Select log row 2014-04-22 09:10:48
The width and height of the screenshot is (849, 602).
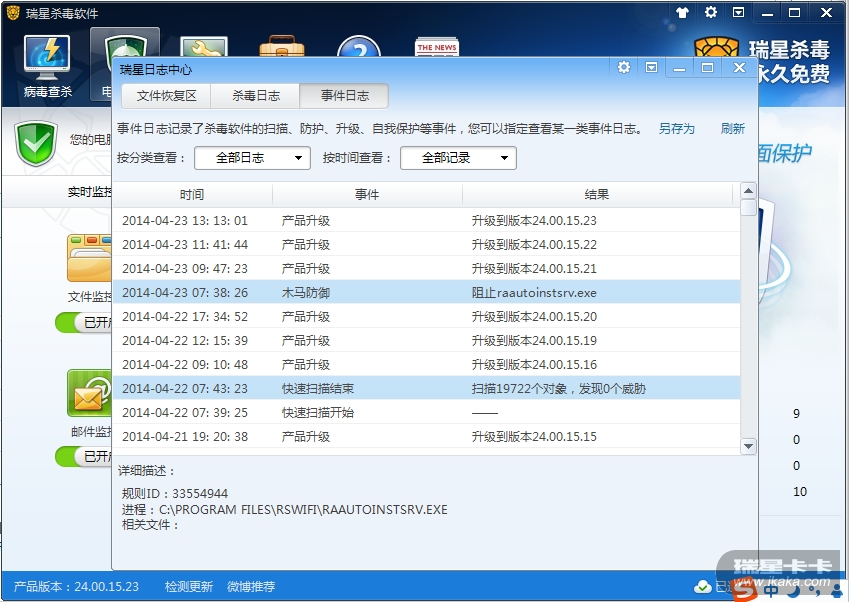coord(426,364)
